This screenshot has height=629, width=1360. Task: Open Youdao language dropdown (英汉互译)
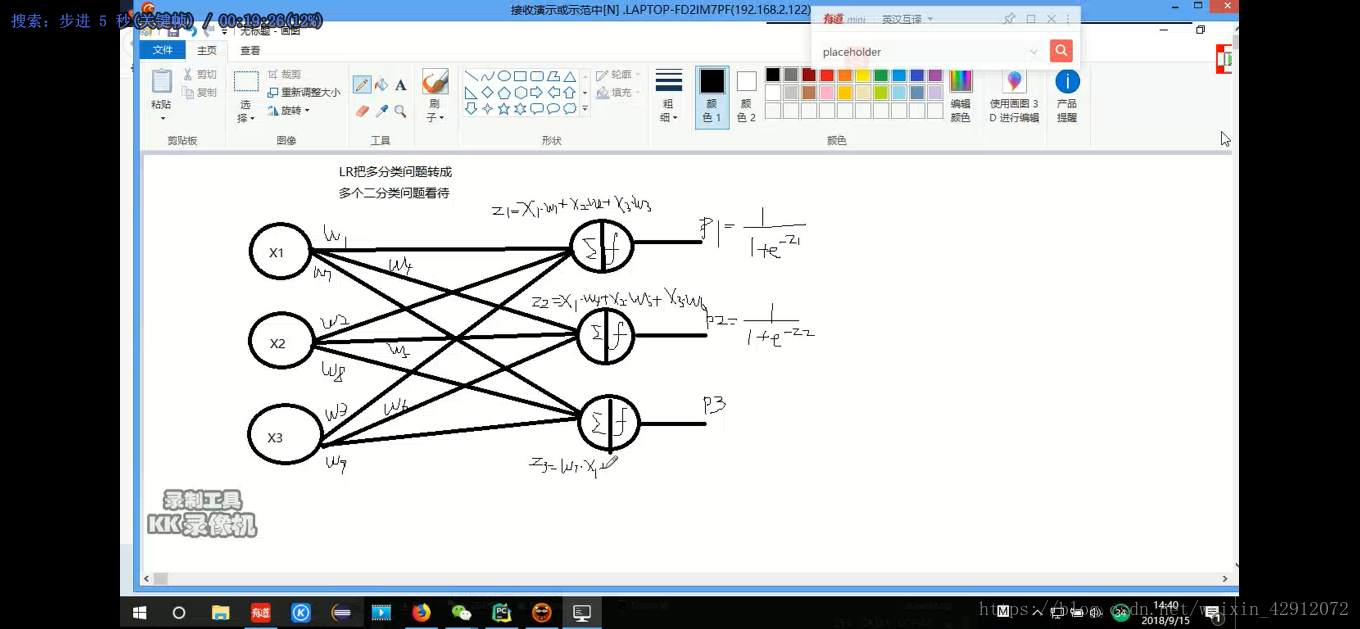907,19
